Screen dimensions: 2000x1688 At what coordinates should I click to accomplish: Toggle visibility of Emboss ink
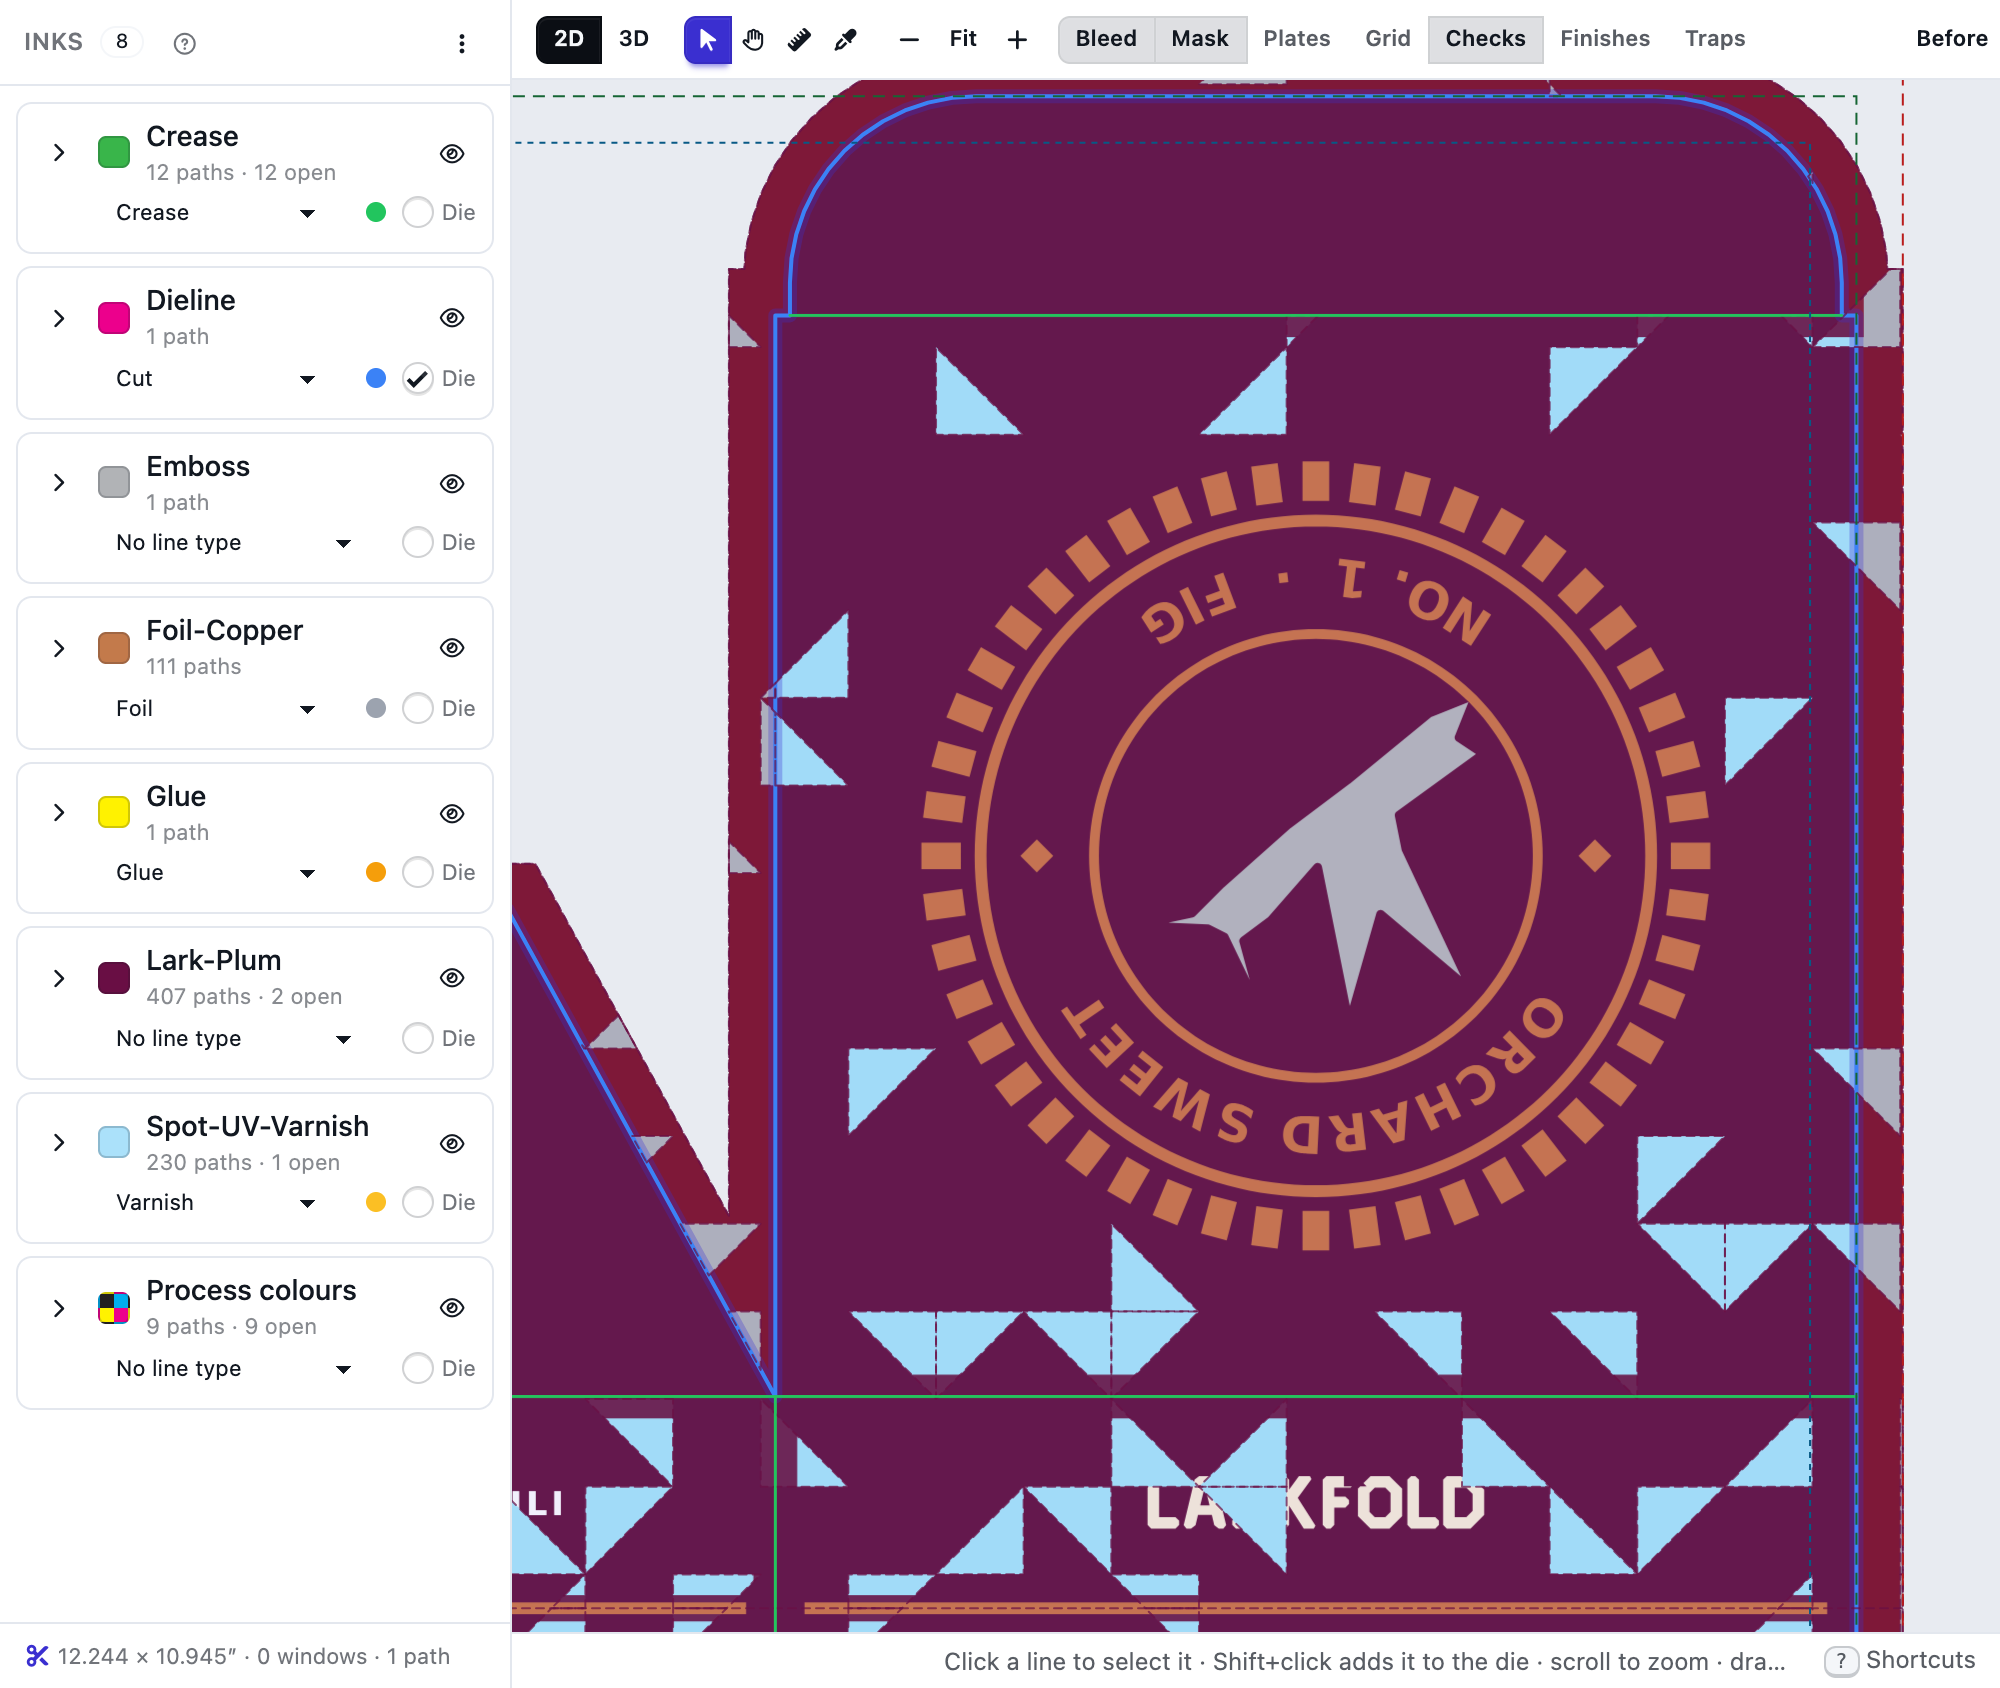coord(452,483)
